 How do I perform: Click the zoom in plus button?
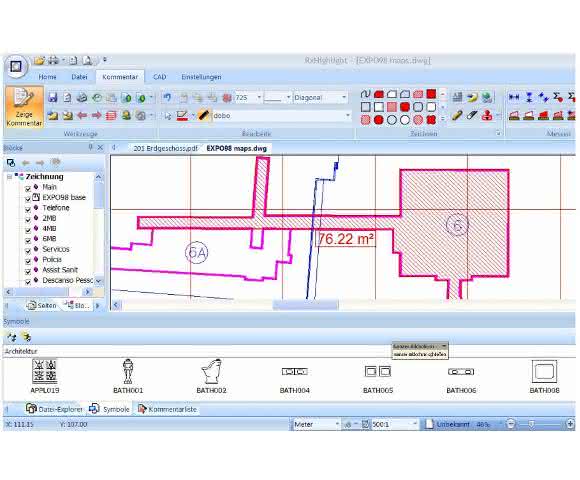pyautogui.click(x=570, y=424)
